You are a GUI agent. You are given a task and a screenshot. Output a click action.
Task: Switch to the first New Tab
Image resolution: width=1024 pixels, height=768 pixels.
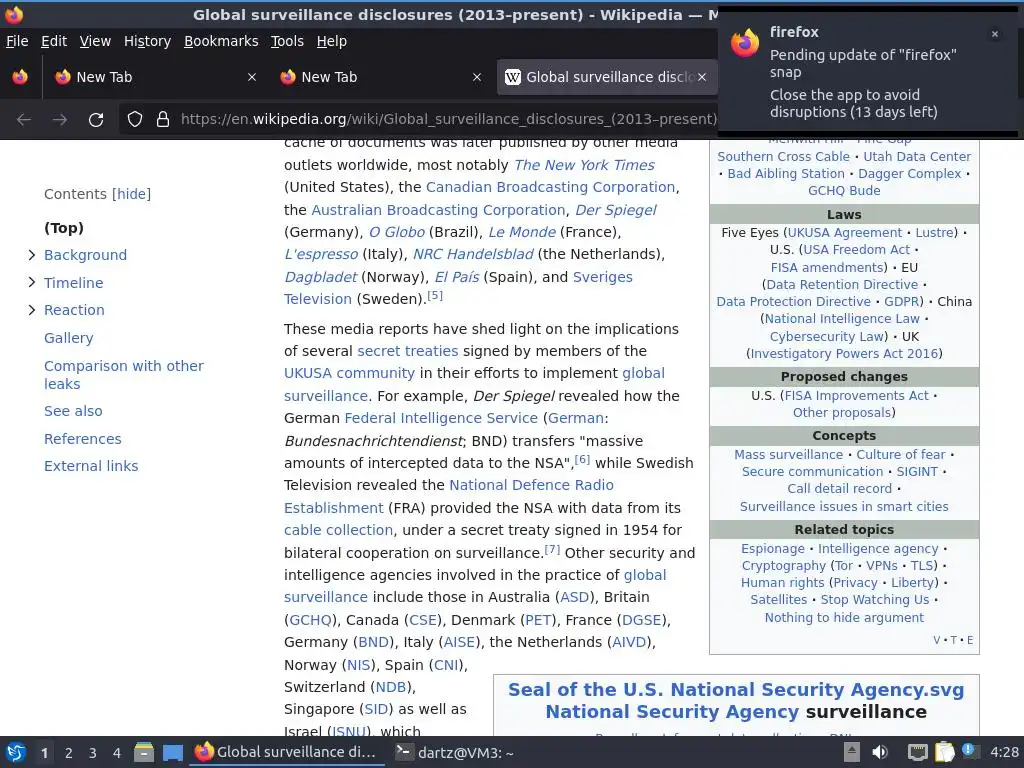pyautogui.click(x=153, y=77)
